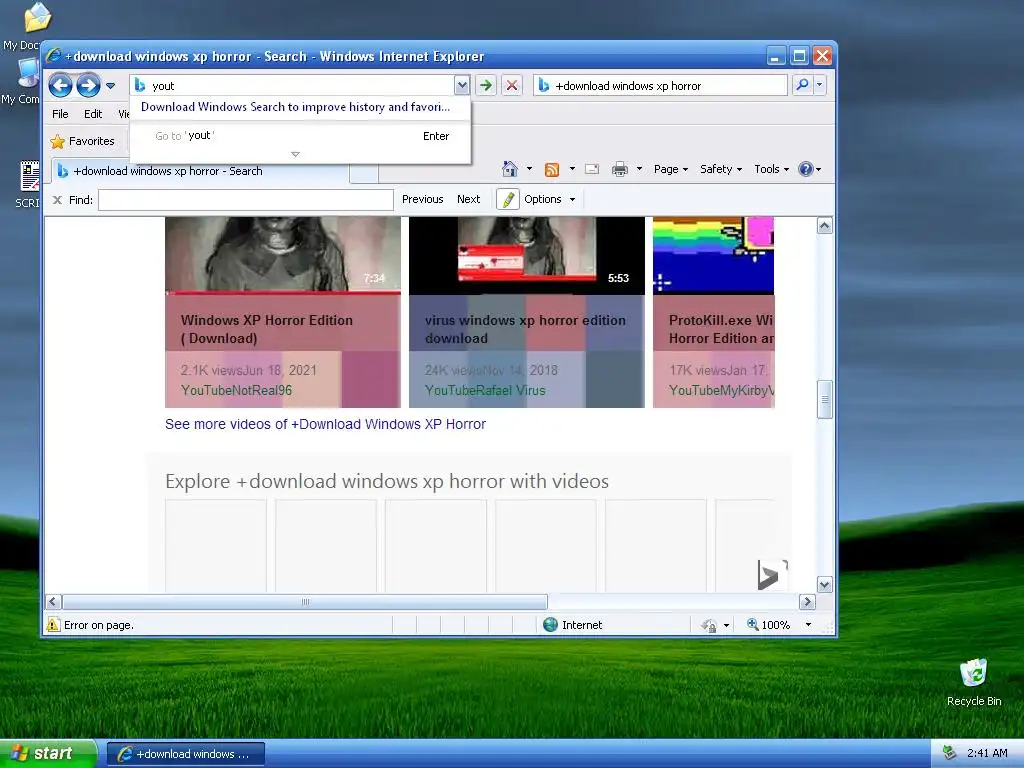Click the horizontal scrollbar right arrow
1024x768 pixels.
point(807,601)
